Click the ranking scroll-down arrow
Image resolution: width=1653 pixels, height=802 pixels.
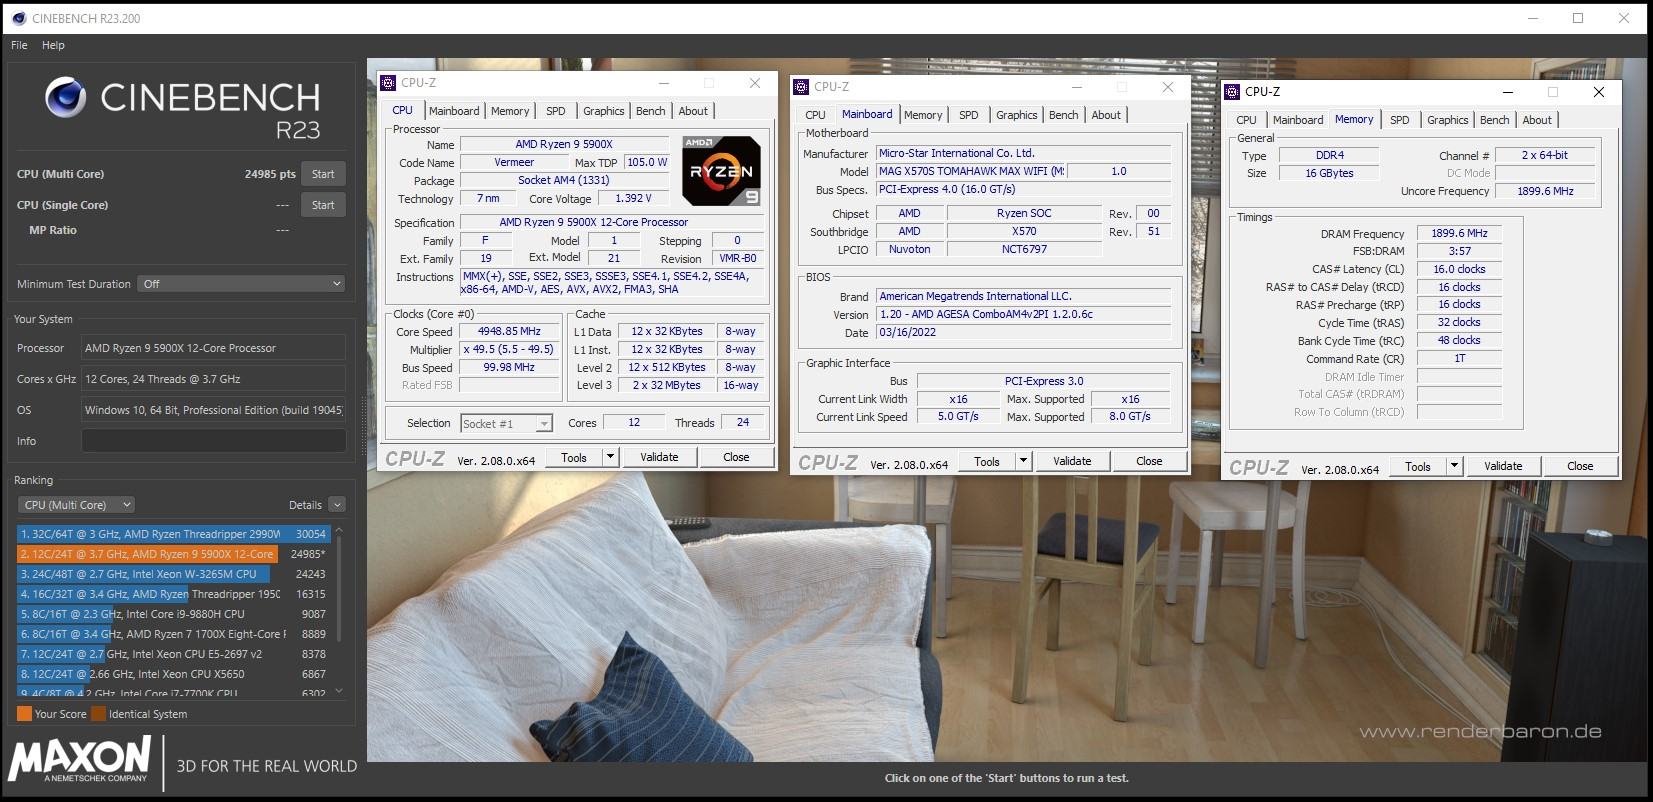tap(339, 691)
